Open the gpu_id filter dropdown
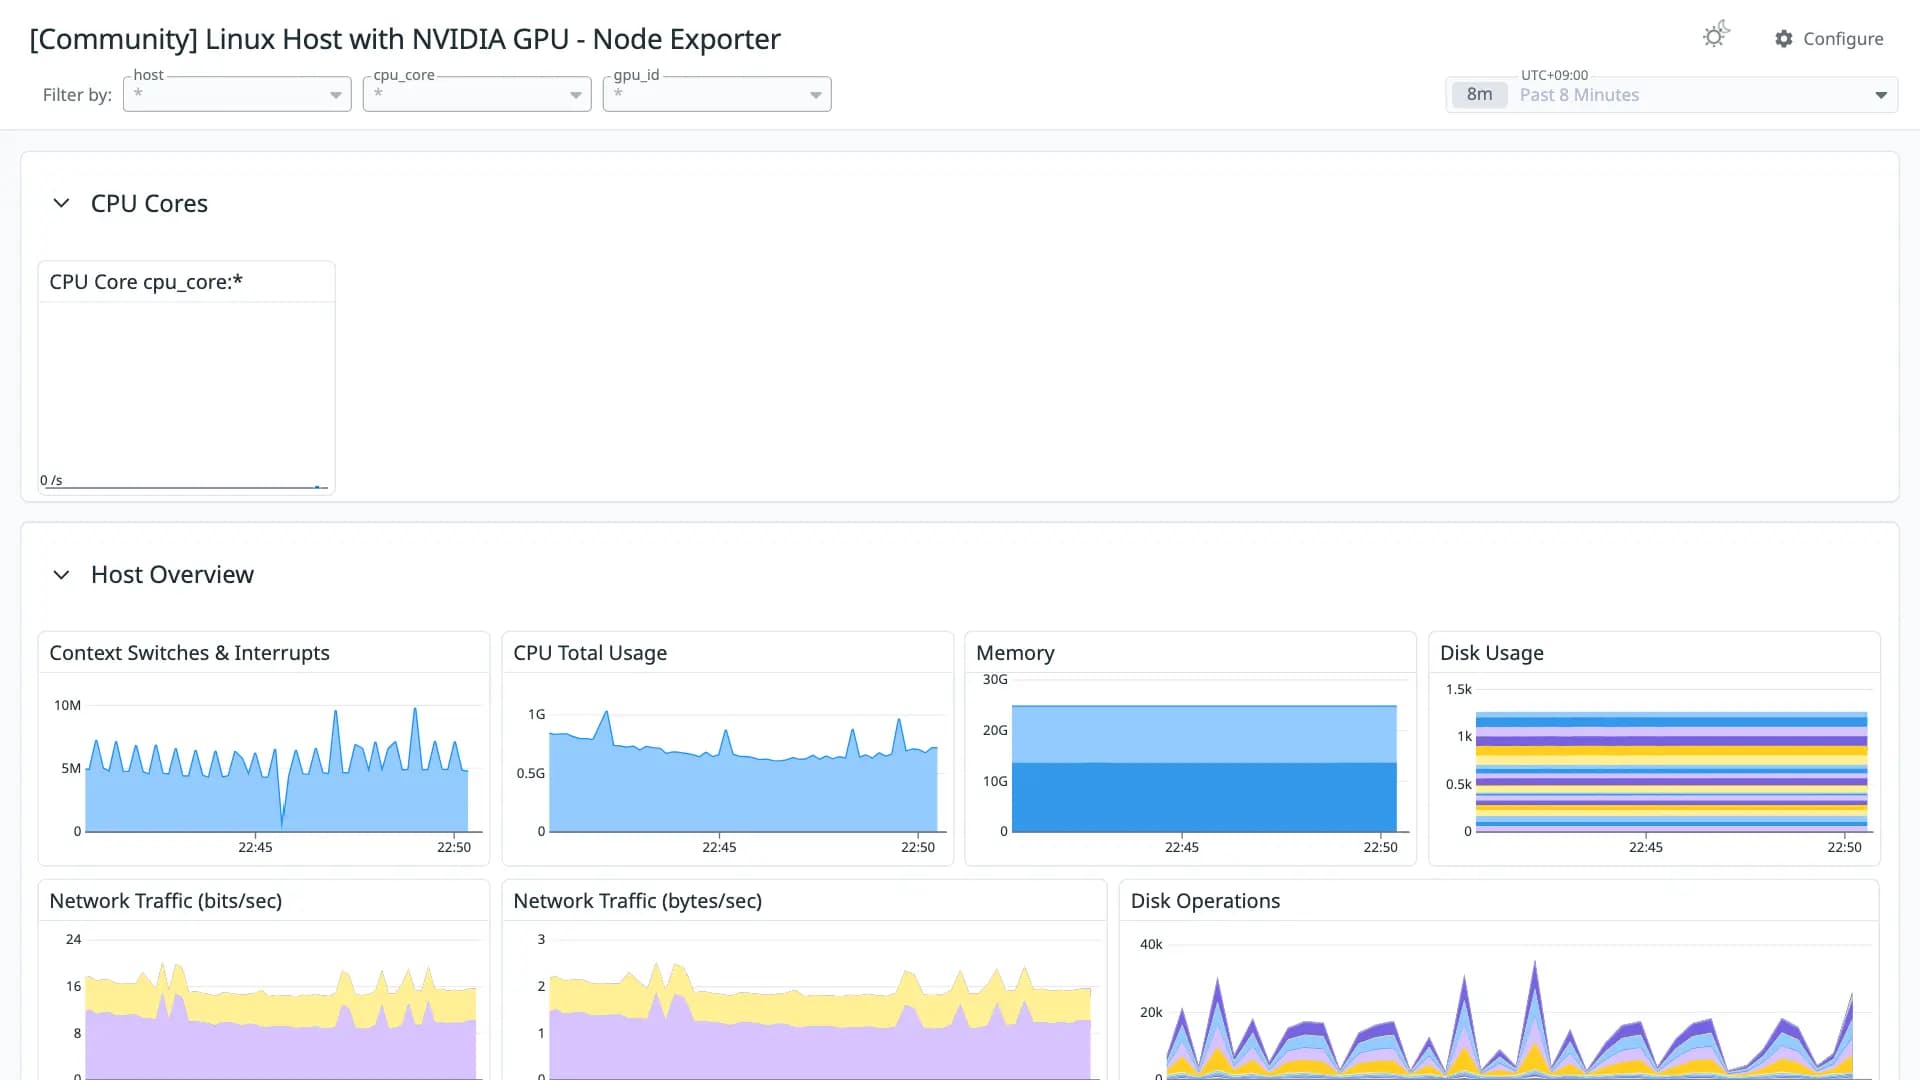This screenshot has height=1080, width=1920. 717,94
